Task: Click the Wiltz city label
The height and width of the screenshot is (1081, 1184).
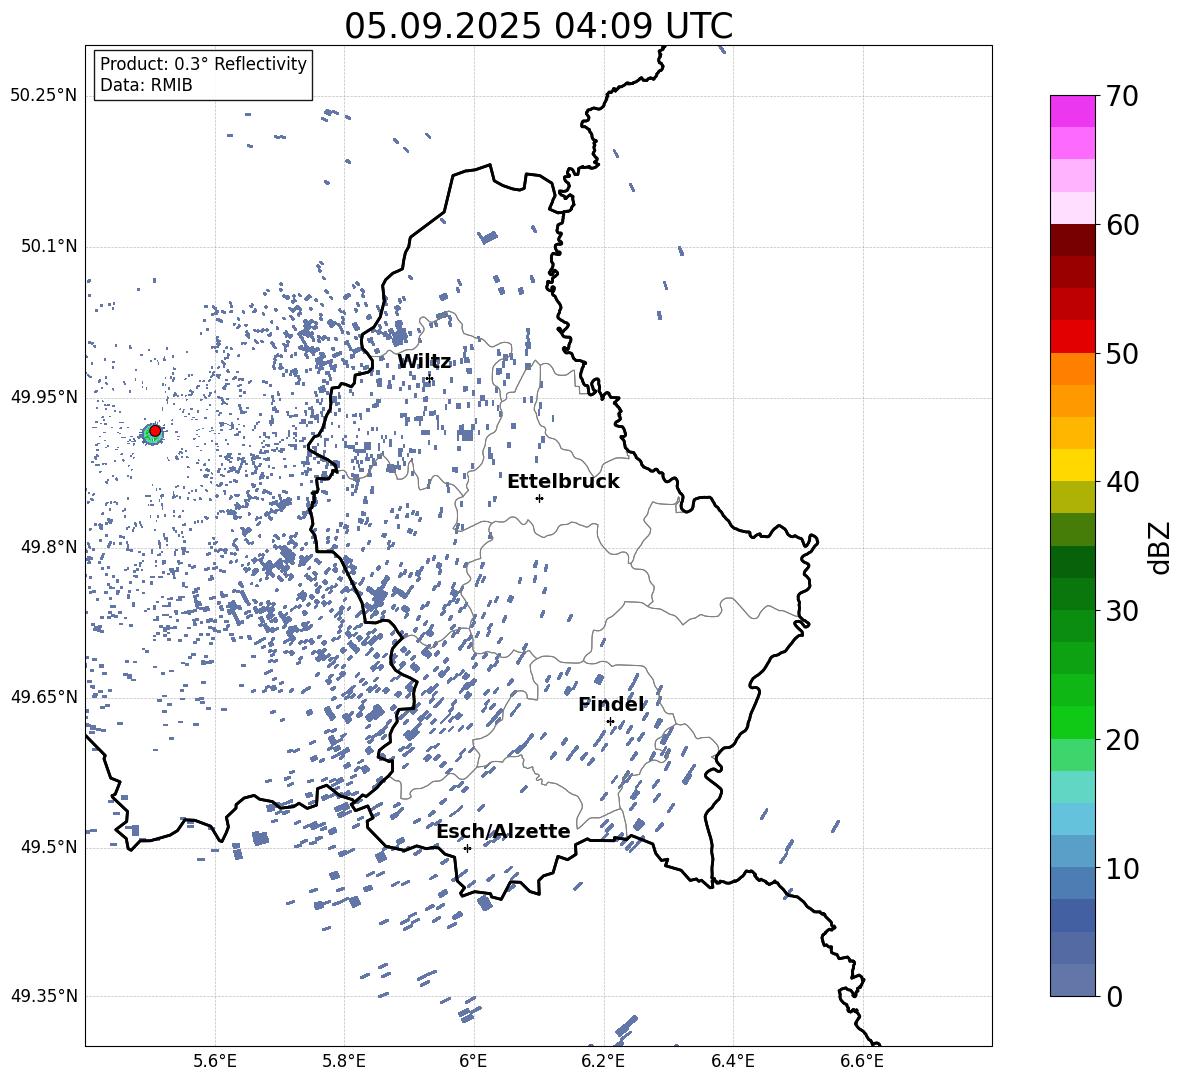Action: (x=424, y=362)
